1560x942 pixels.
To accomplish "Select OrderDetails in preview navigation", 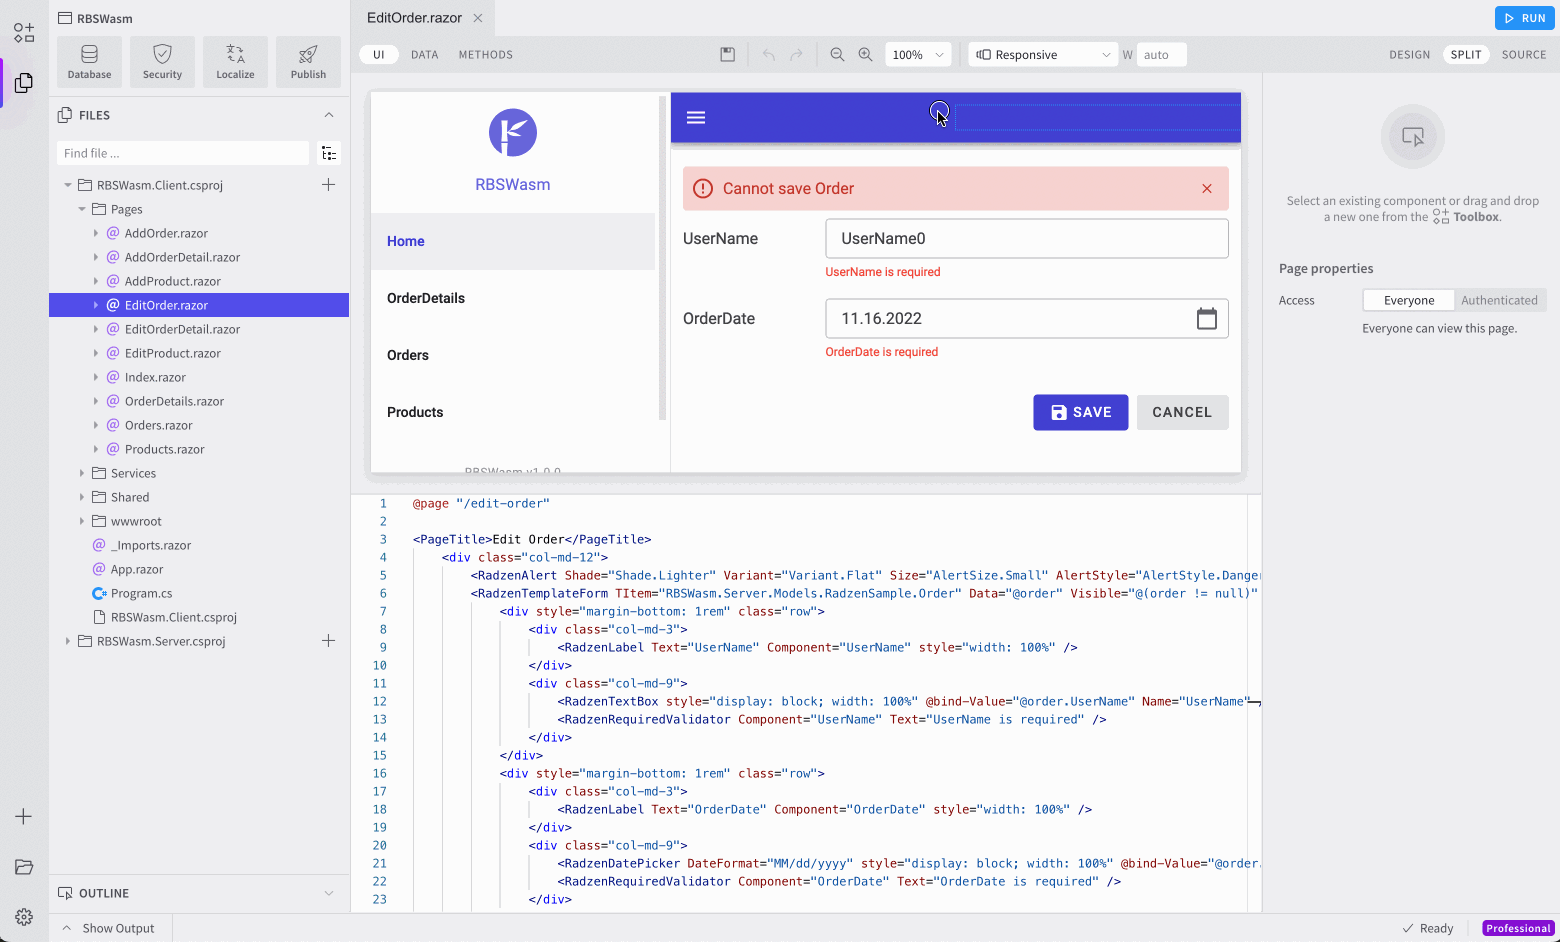I will pyautogui.click(x=513, y=298).
